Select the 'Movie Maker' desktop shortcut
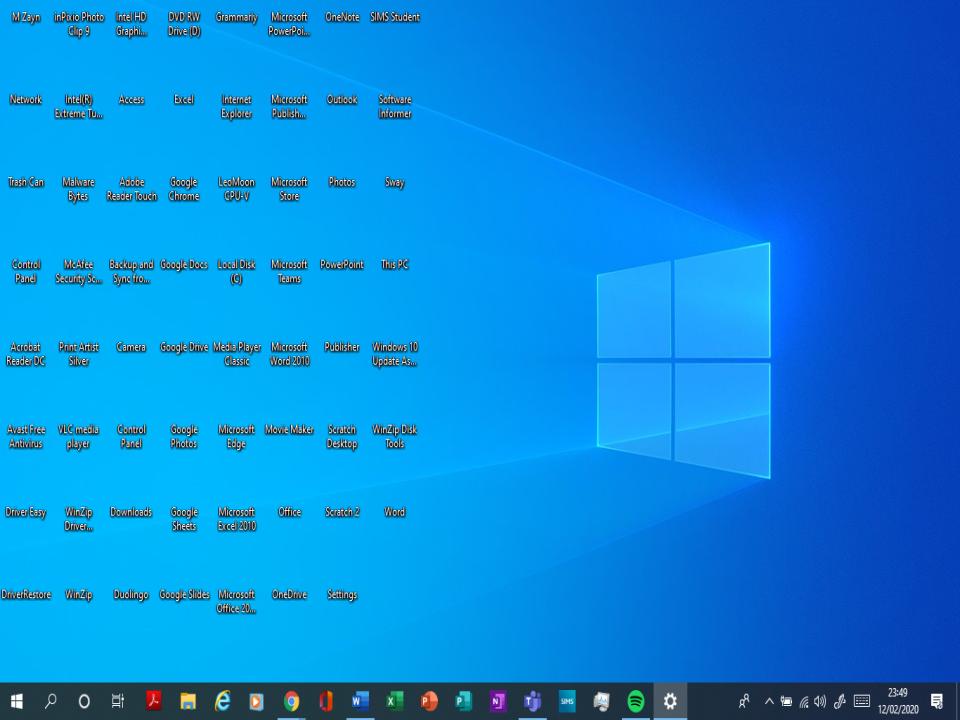Viewport: 960px width, 720px height. point(289,430)
